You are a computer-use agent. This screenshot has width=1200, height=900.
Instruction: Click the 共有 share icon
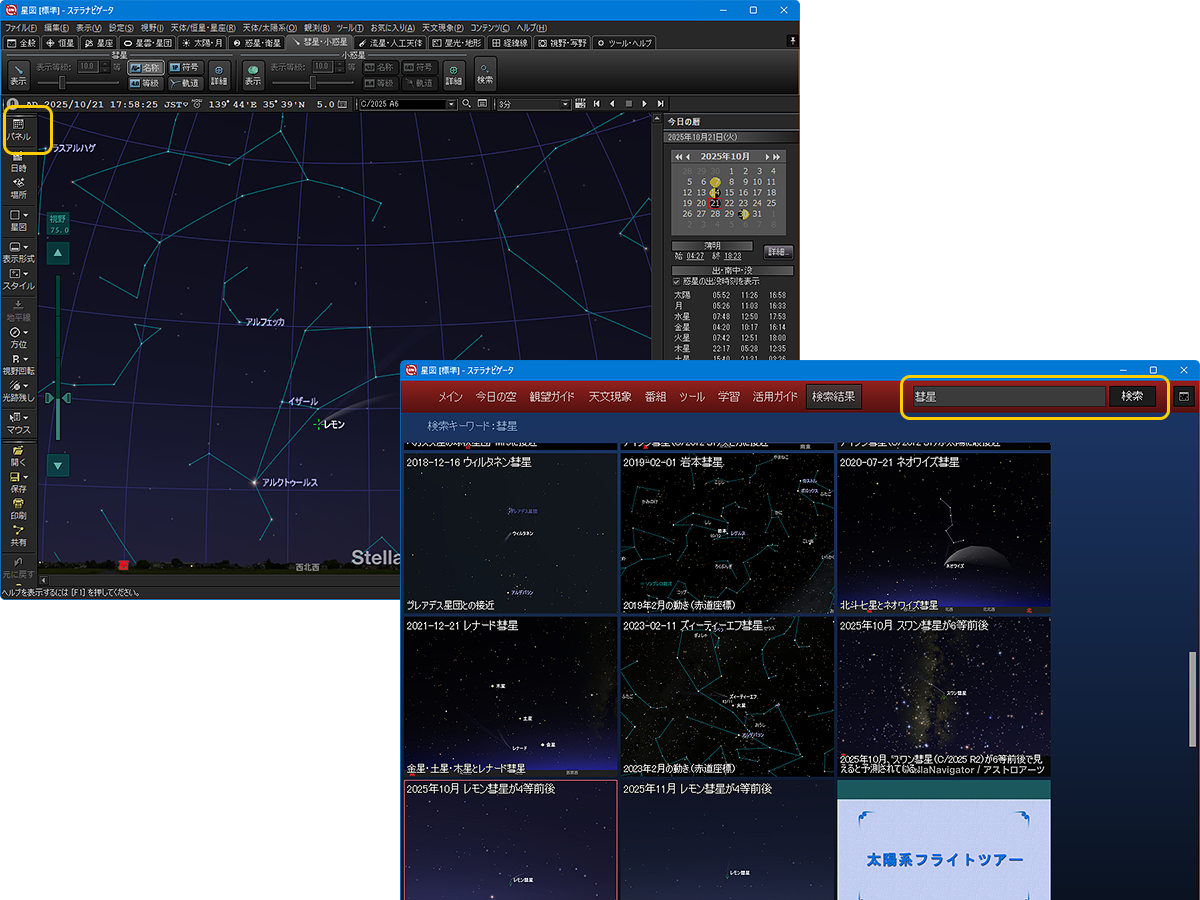[18, 535]
